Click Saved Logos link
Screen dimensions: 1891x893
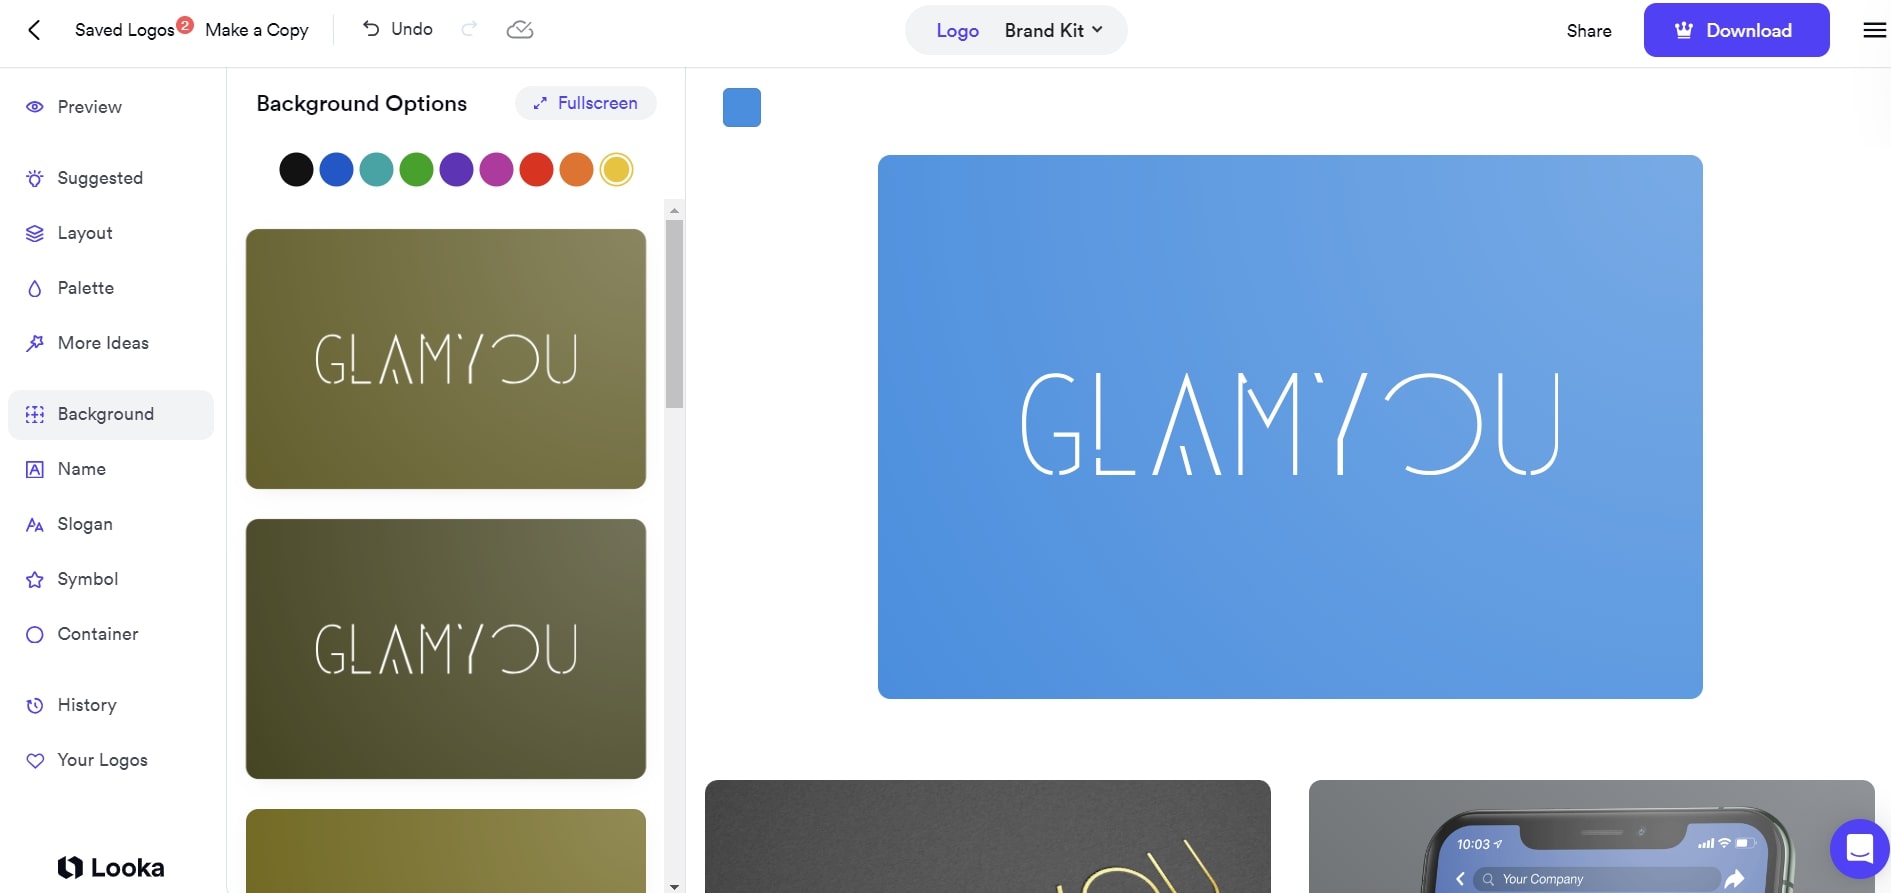click(124, 30)
